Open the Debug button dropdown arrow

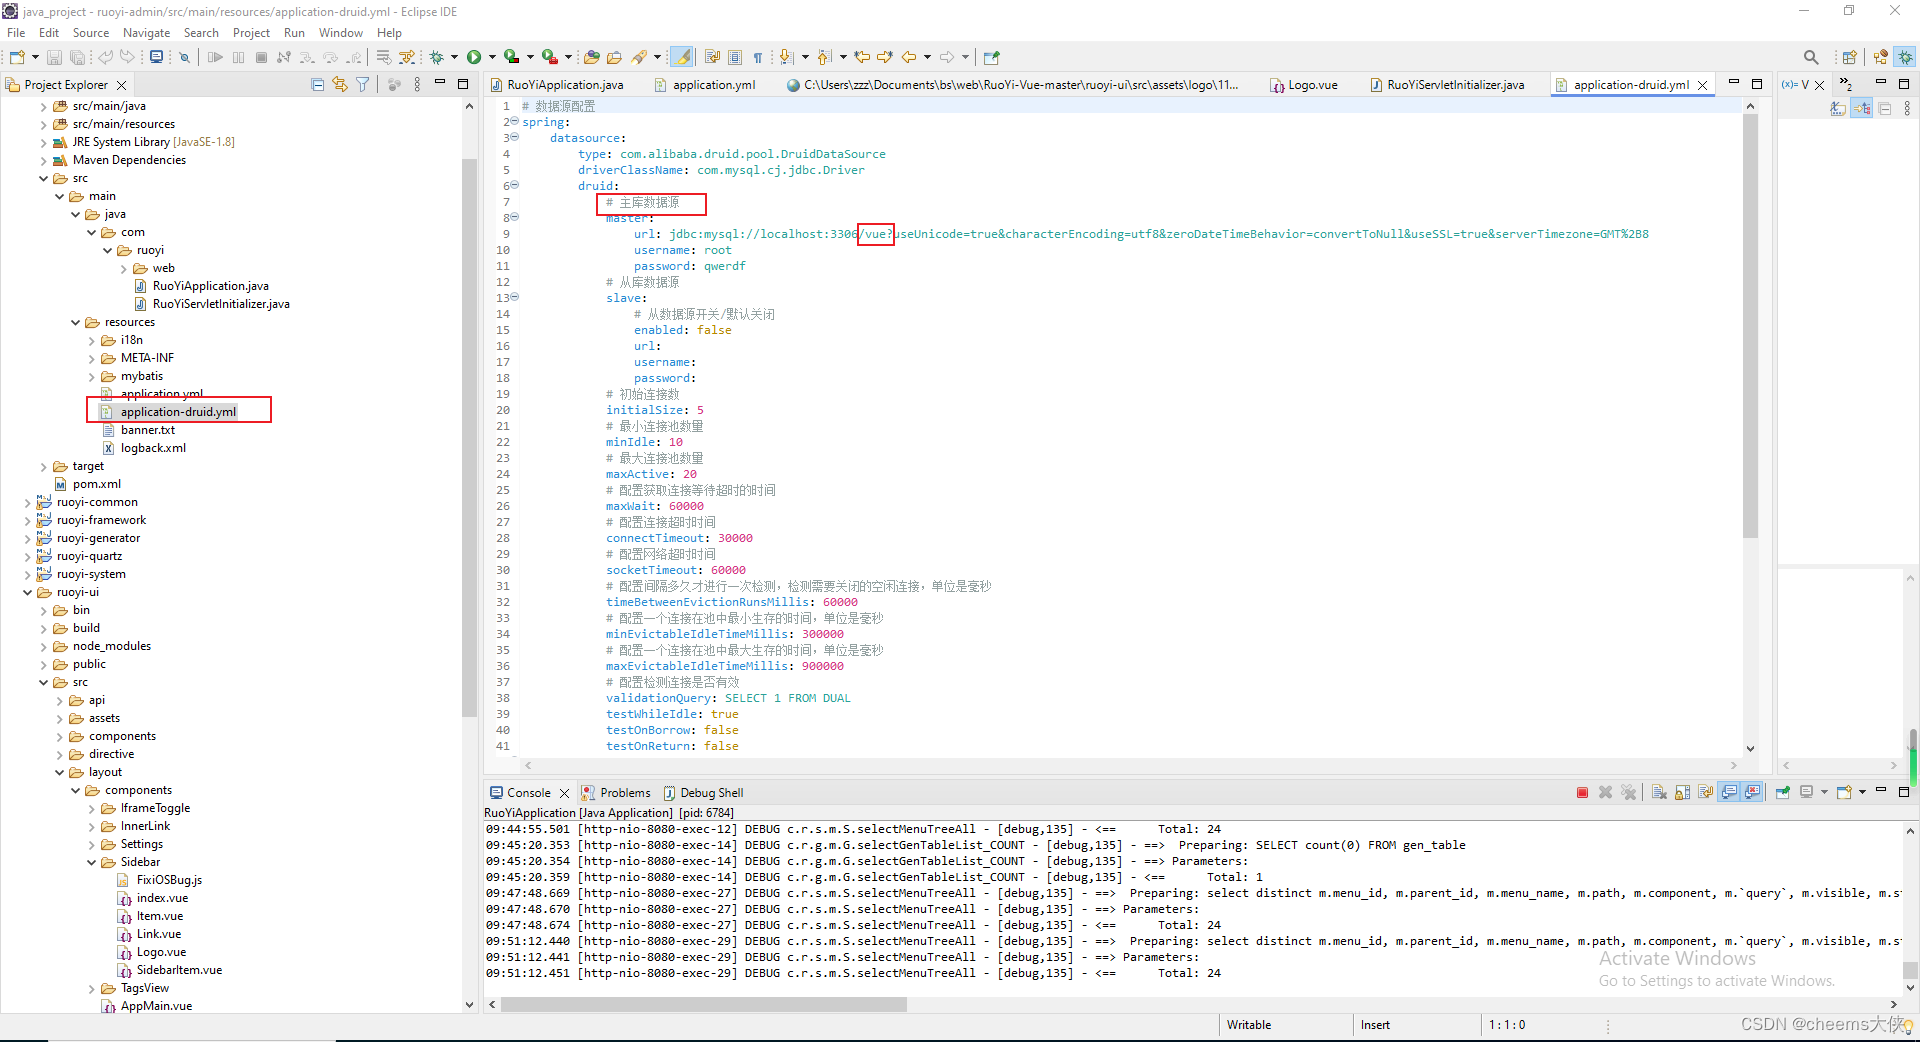(x=454, y=57)
